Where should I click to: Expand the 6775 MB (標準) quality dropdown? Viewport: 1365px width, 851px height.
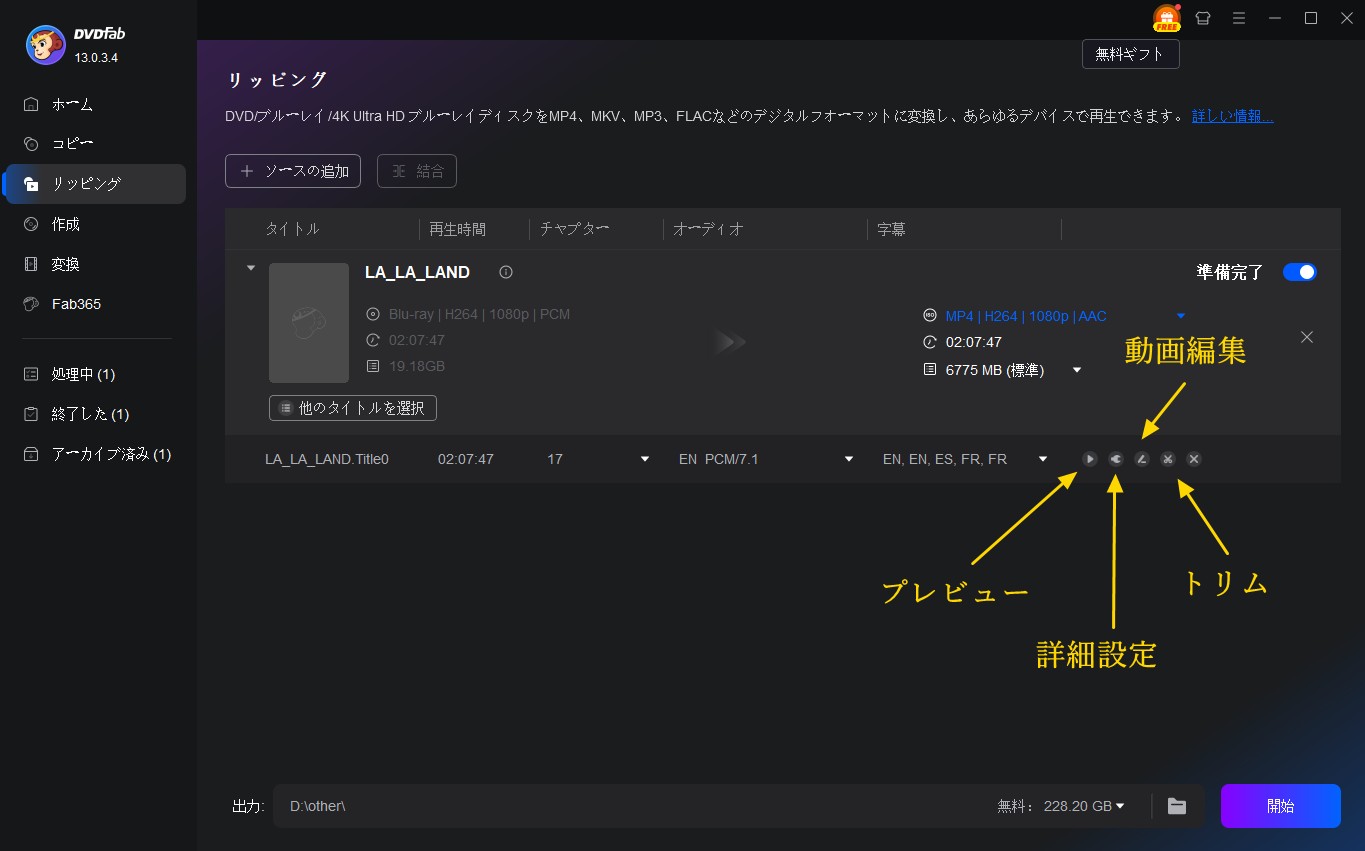pos(1077,370)
